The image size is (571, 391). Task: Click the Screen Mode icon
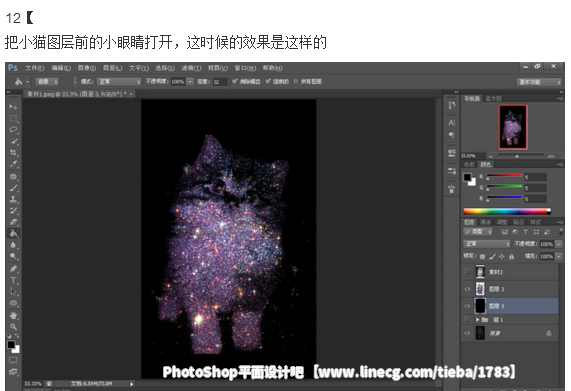tap(13, 372)
